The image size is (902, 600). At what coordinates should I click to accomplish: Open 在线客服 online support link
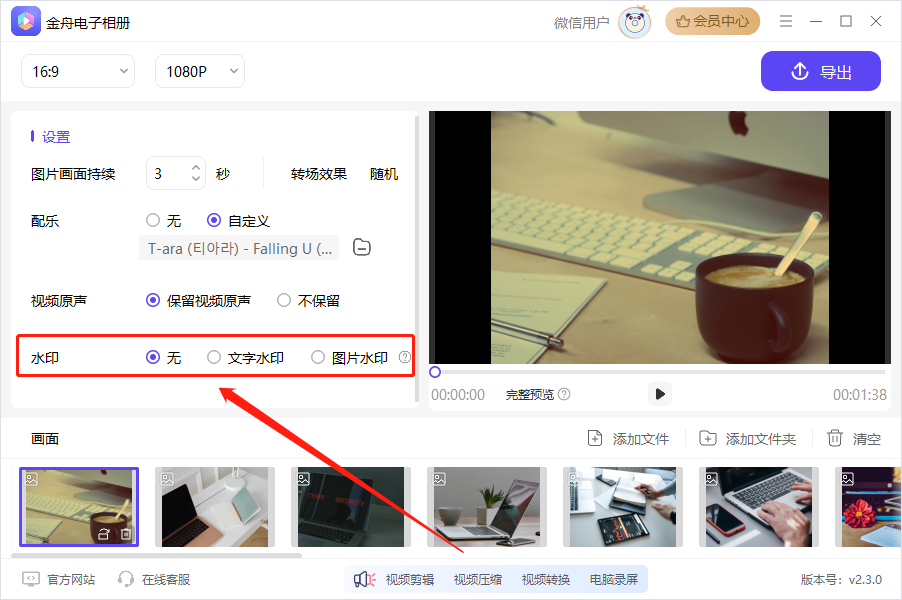tap(166, 579)
